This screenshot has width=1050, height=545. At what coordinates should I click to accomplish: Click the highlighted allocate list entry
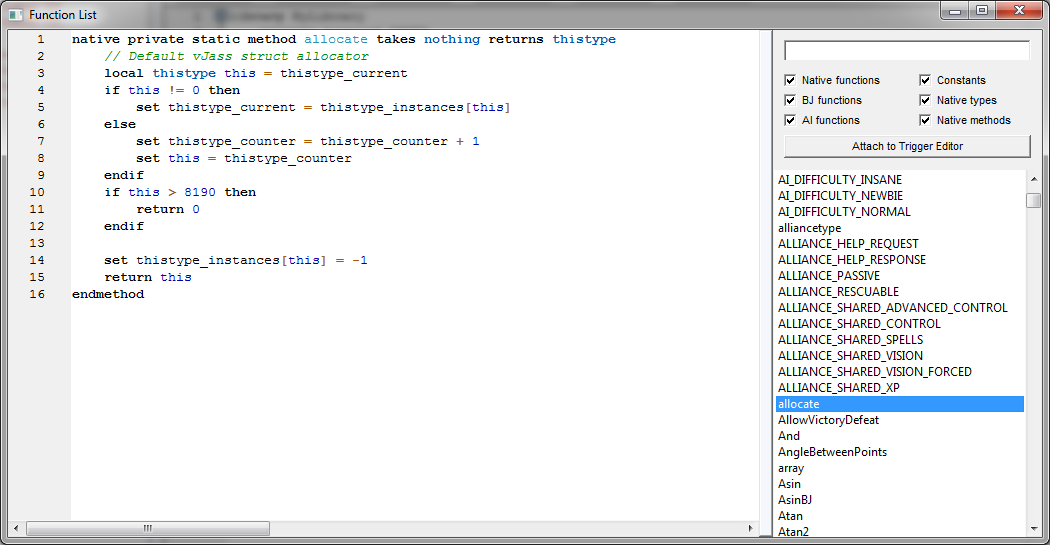pos(899,404)
